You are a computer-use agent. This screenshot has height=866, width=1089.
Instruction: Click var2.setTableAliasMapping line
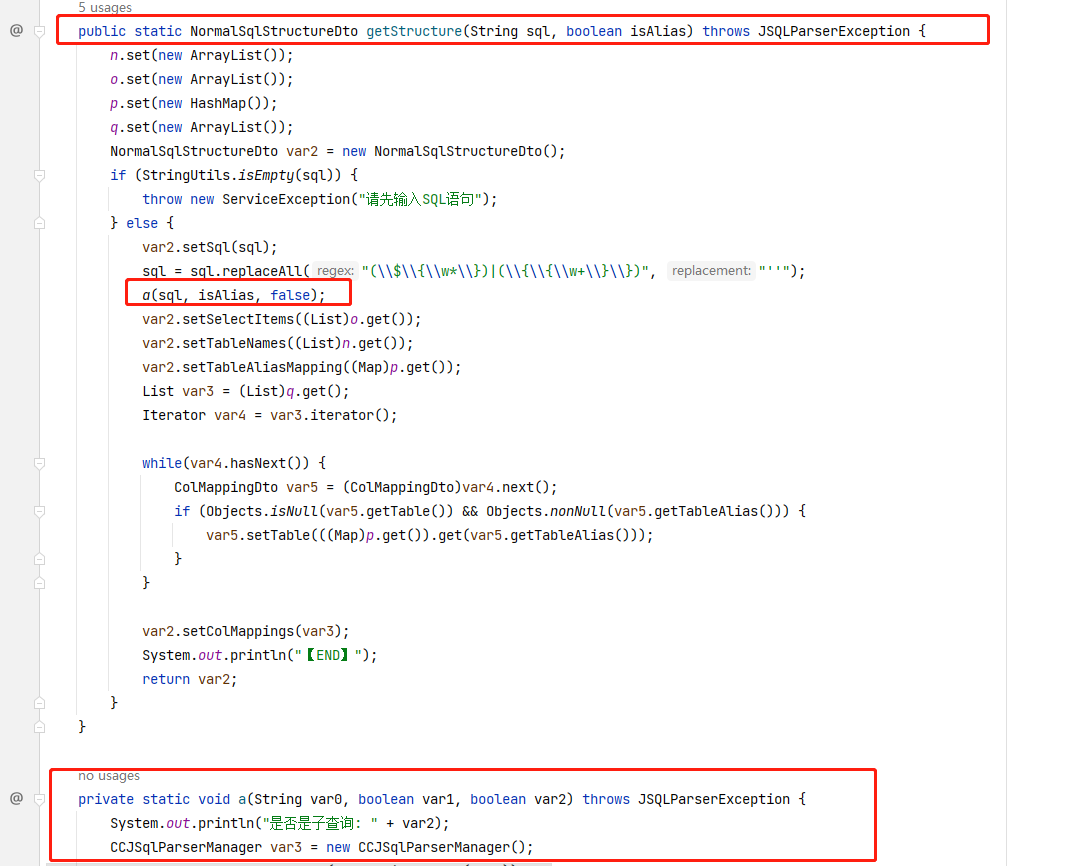point(301,367)
